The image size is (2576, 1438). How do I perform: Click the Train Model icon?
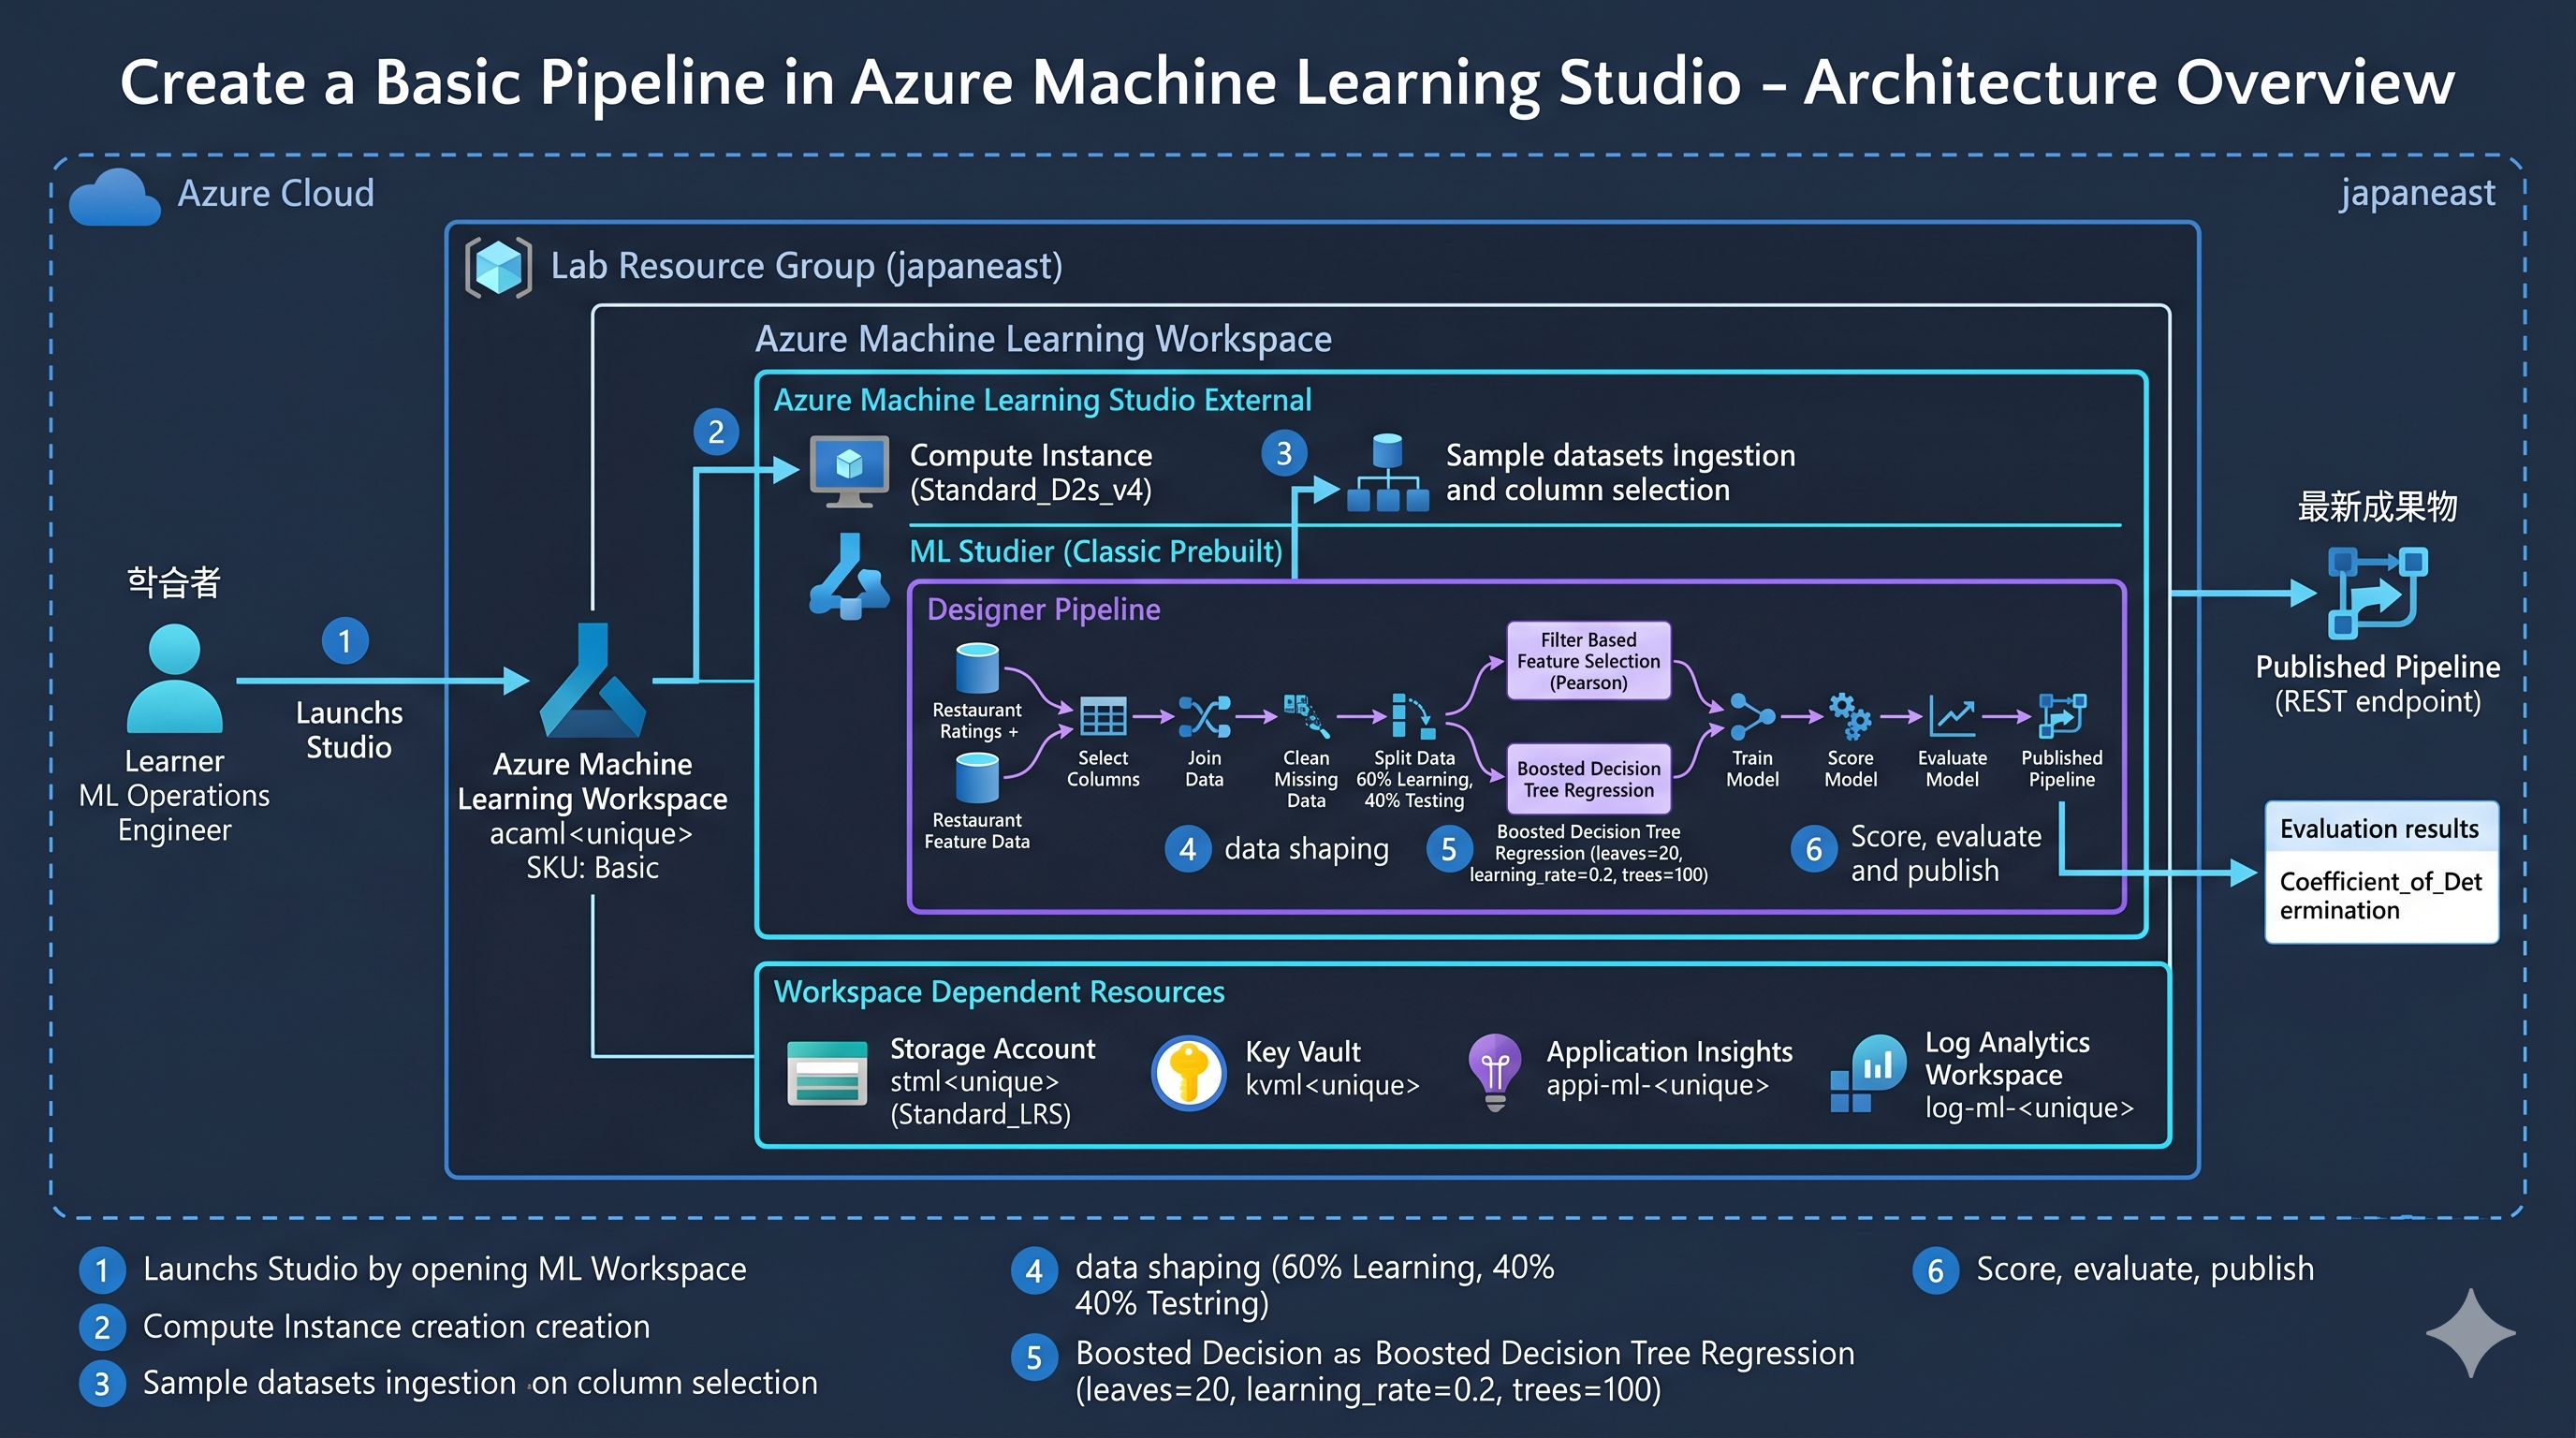tap(1752, 716)
